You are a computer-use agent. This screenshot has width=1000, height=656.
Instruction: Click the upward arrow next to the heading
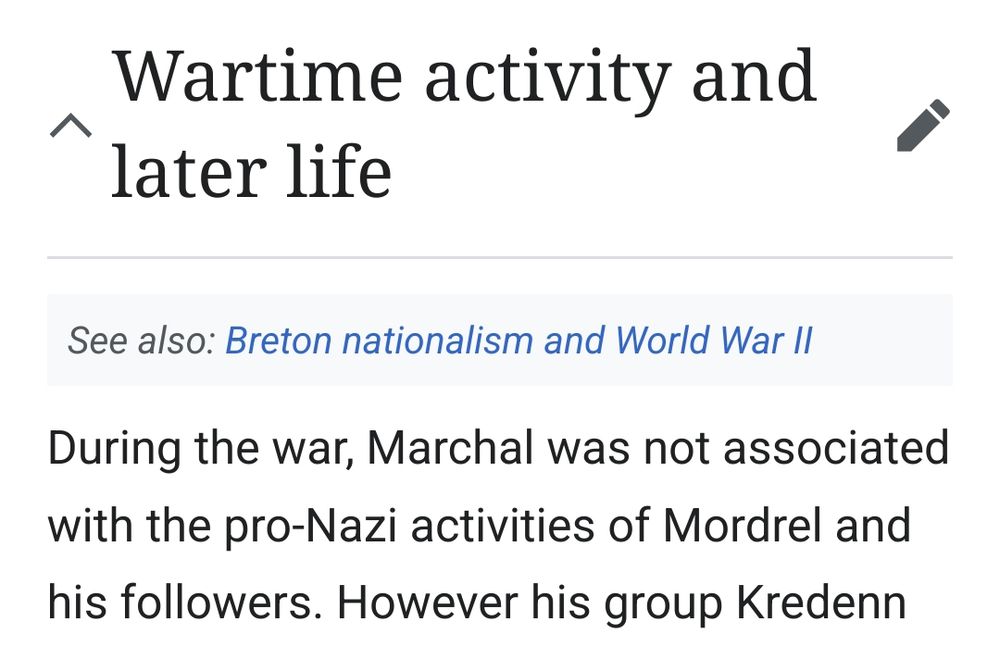coord(70,127)
